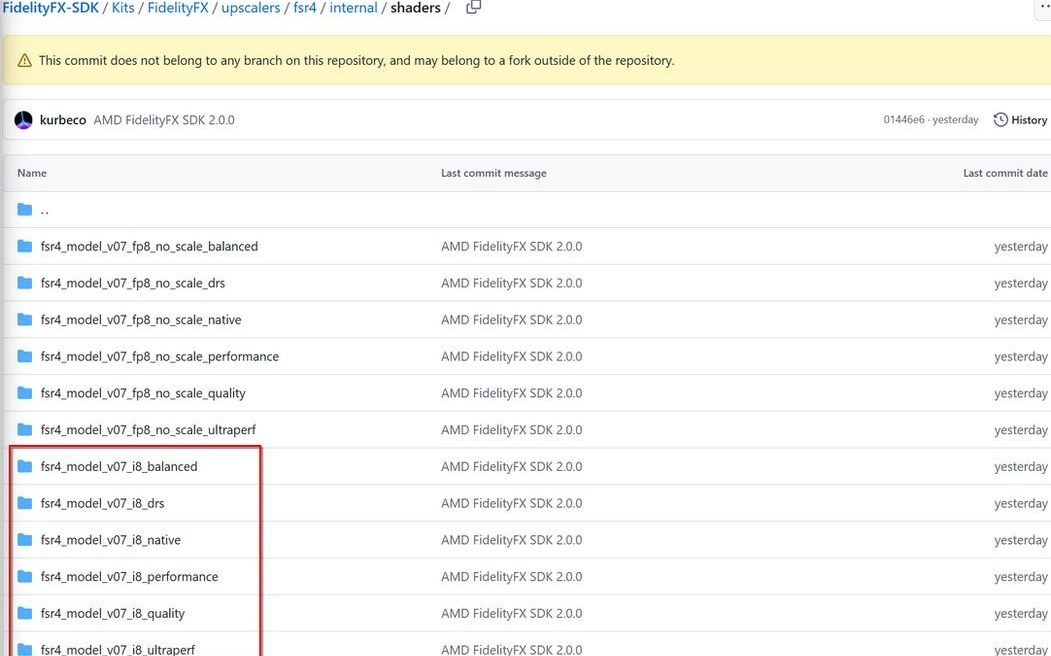Image resolution: width=1051 pixels, height=656 pixels.
Task: Open commit message in fsr4_model_v07_i8_performance row
Action: click(x=511, y=576)
